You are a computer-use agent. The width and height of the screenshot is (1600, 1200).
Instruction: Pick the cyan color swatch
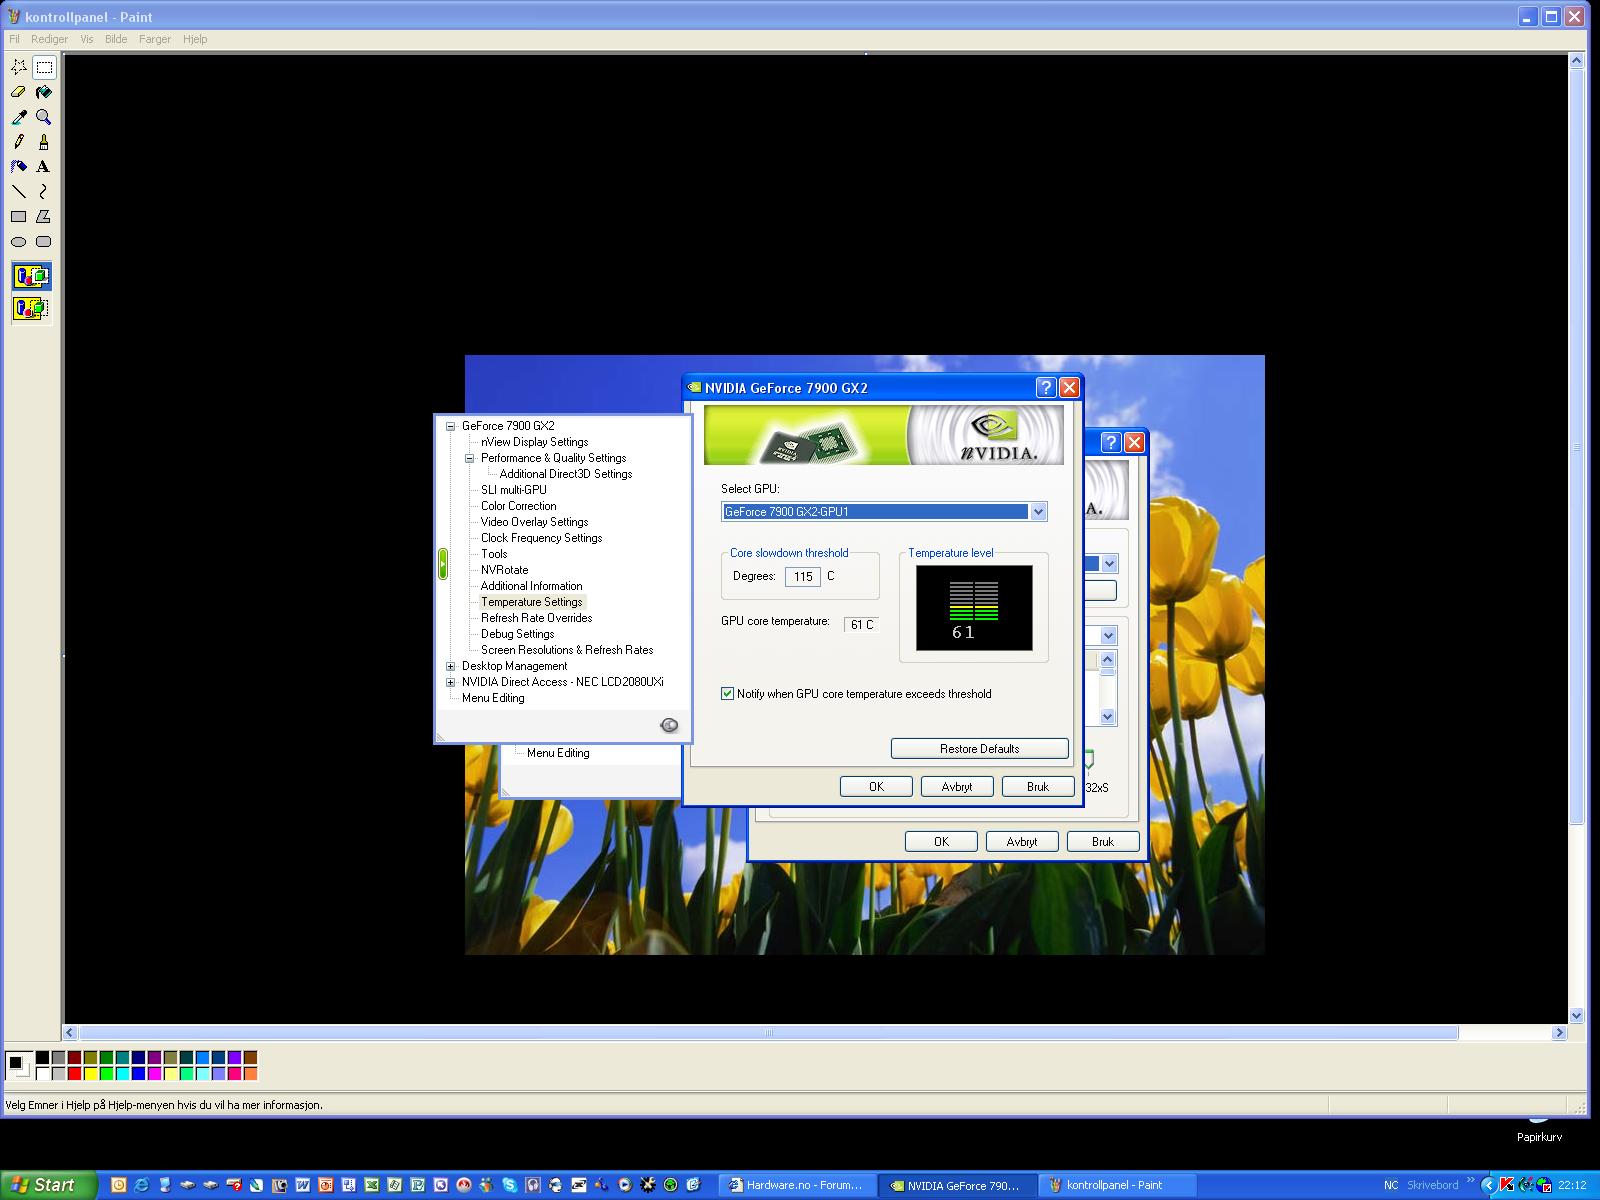point(122,1074)
